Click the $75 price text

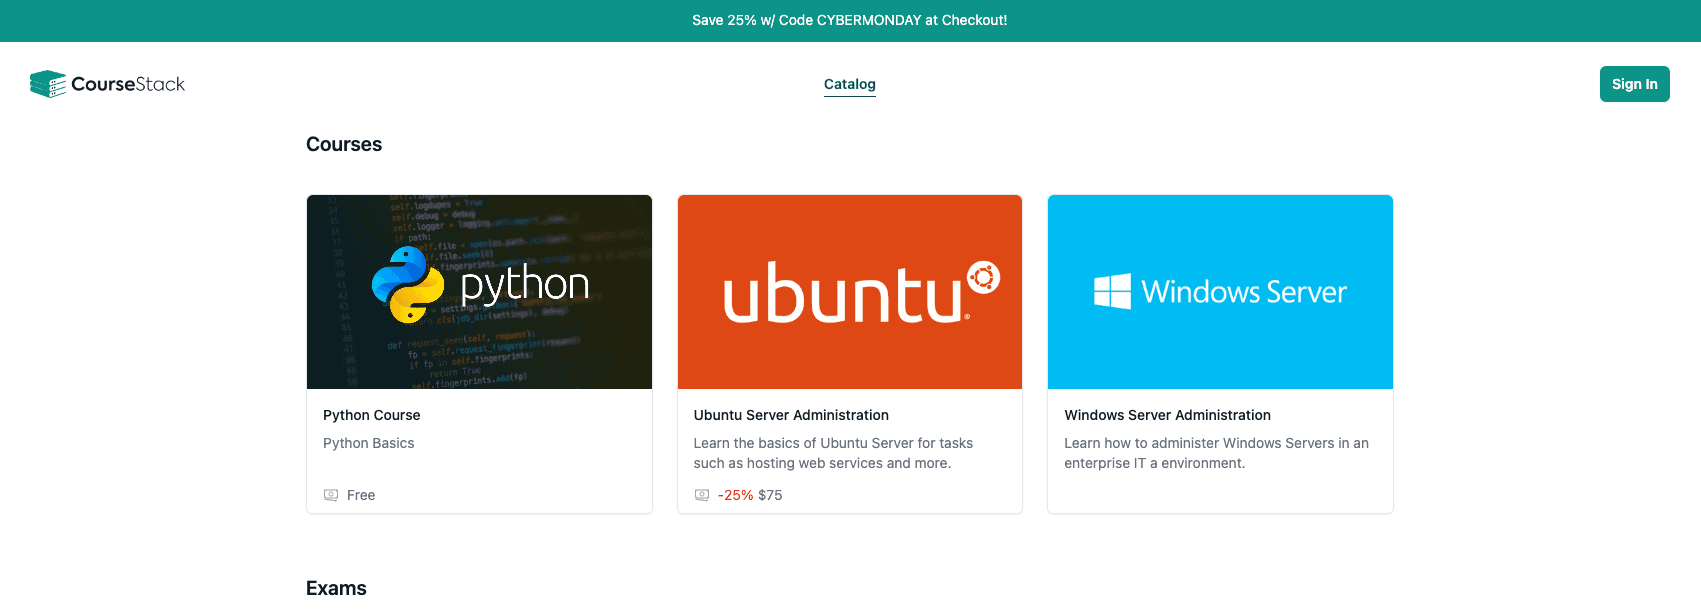pos(771,495)
